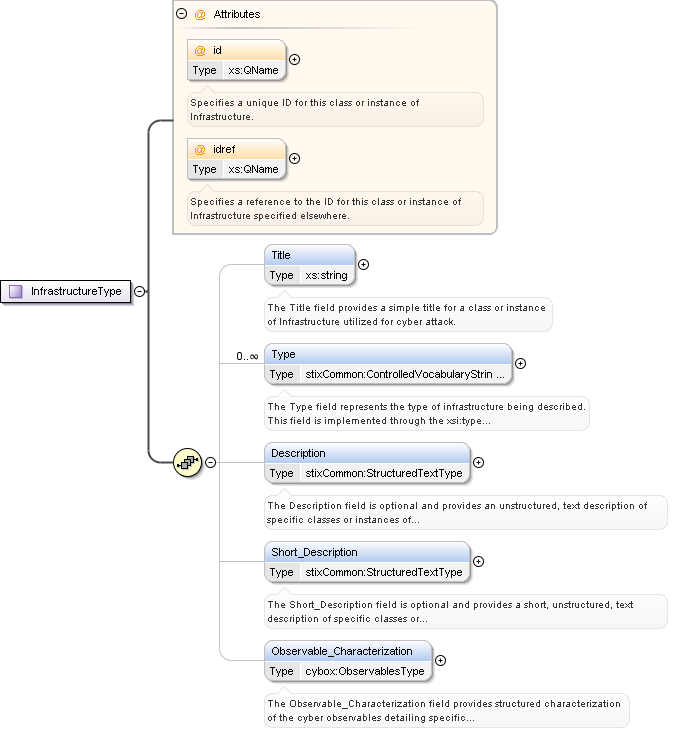Screen dimensions: 675x731
Task: Select the Title element box
Action: click(309, 255)
